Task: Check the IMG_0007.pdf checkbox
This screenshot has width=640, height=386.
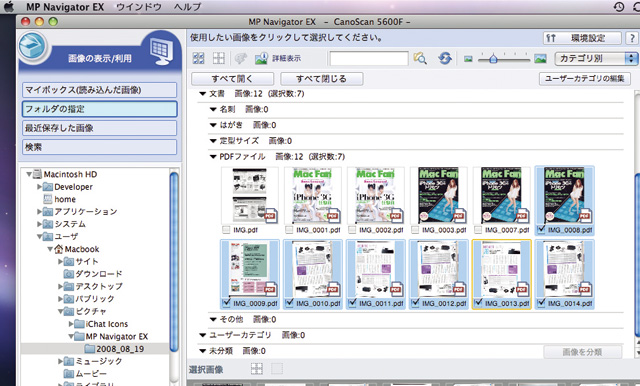Action: [478, 230]
